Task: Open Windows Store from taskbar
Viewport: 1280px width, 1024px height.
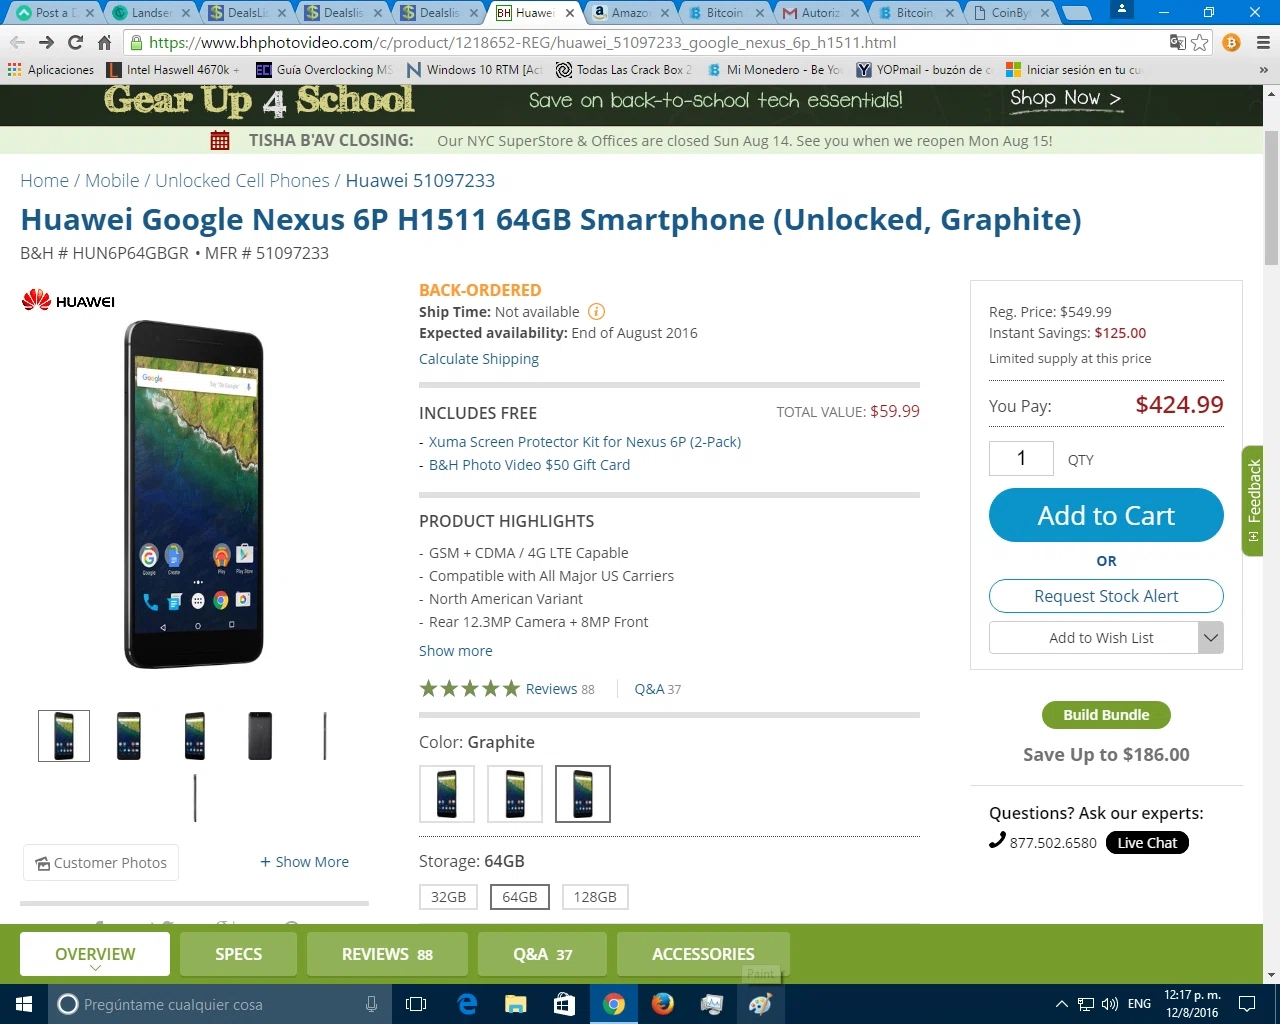Action: point(564,1004)
